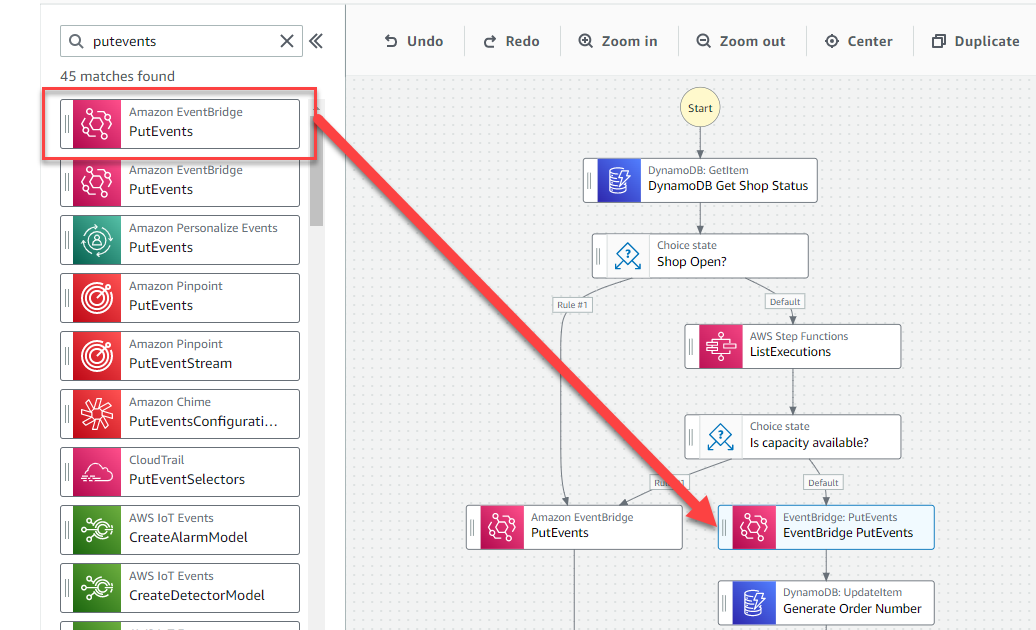
Task: Click the Generate Order Number label
Action: click(852, 609)
